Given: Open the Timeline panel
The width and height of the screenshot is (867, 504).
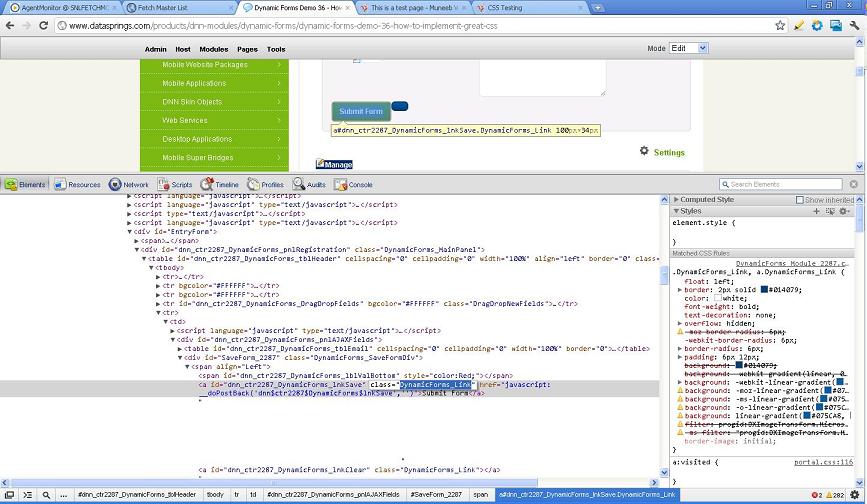Looking at the screenshot, I should pyautogui.click(x=220, y=185).
